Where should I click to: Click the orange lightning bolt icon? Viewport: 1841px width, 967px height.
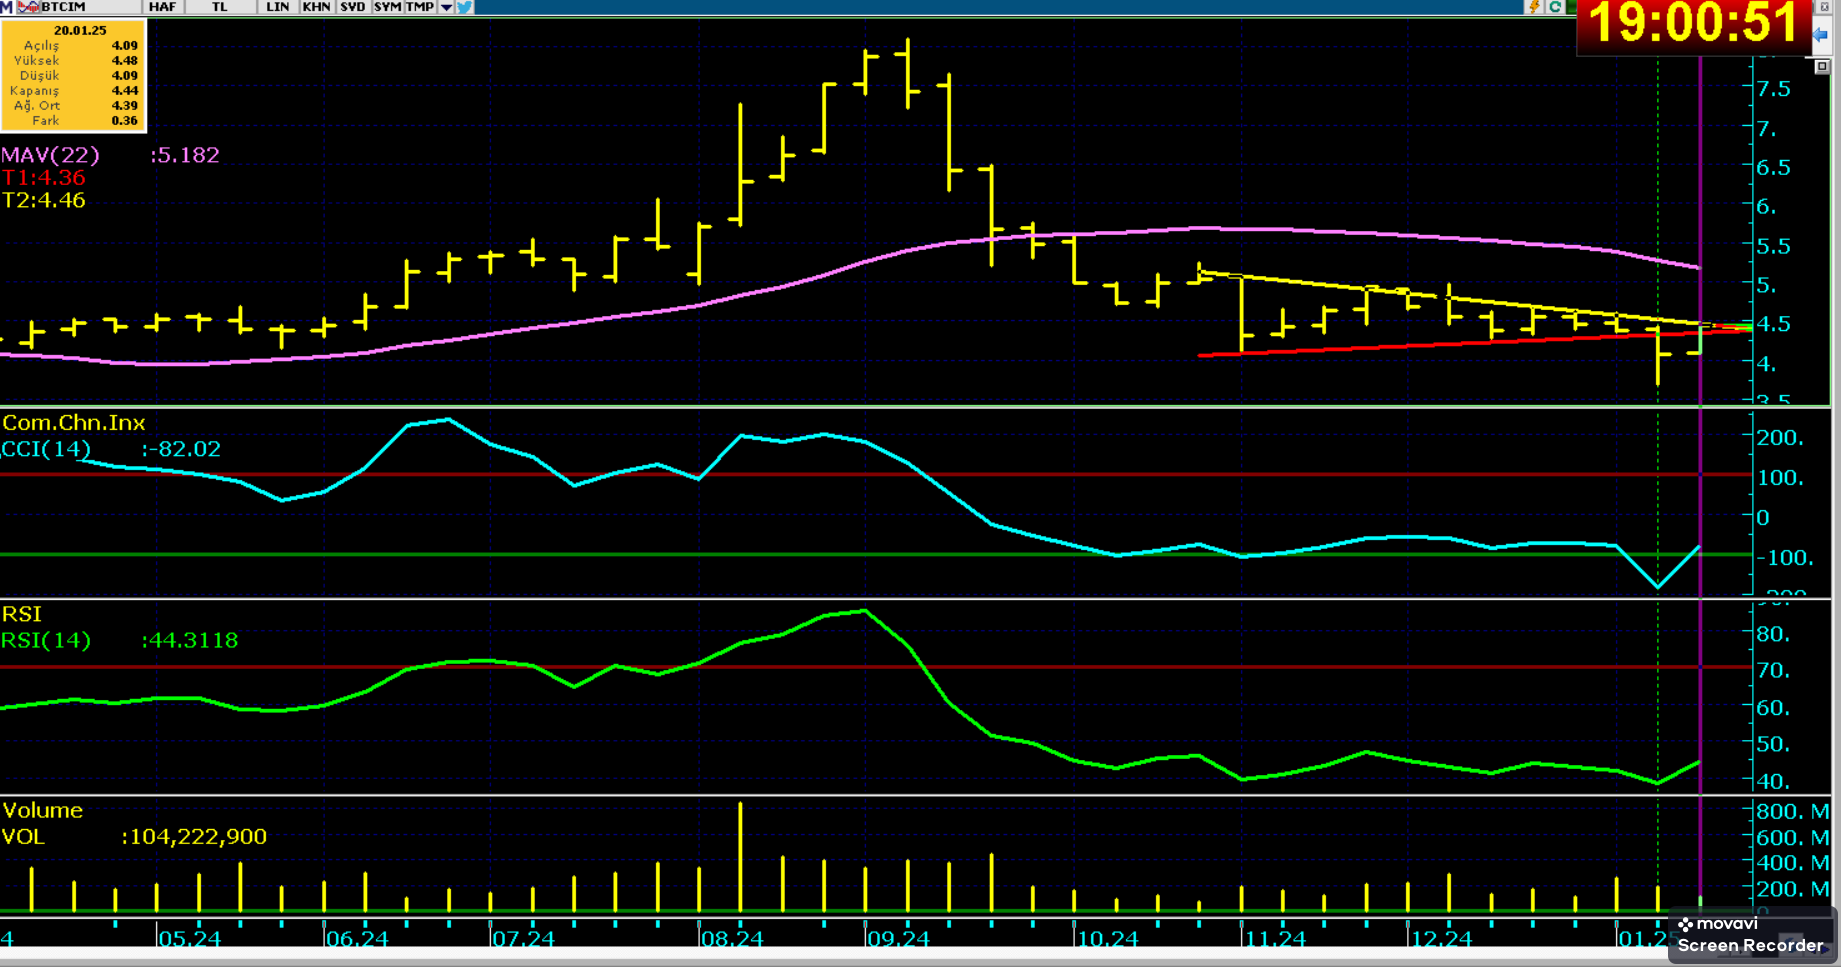tap(1533, 7)
